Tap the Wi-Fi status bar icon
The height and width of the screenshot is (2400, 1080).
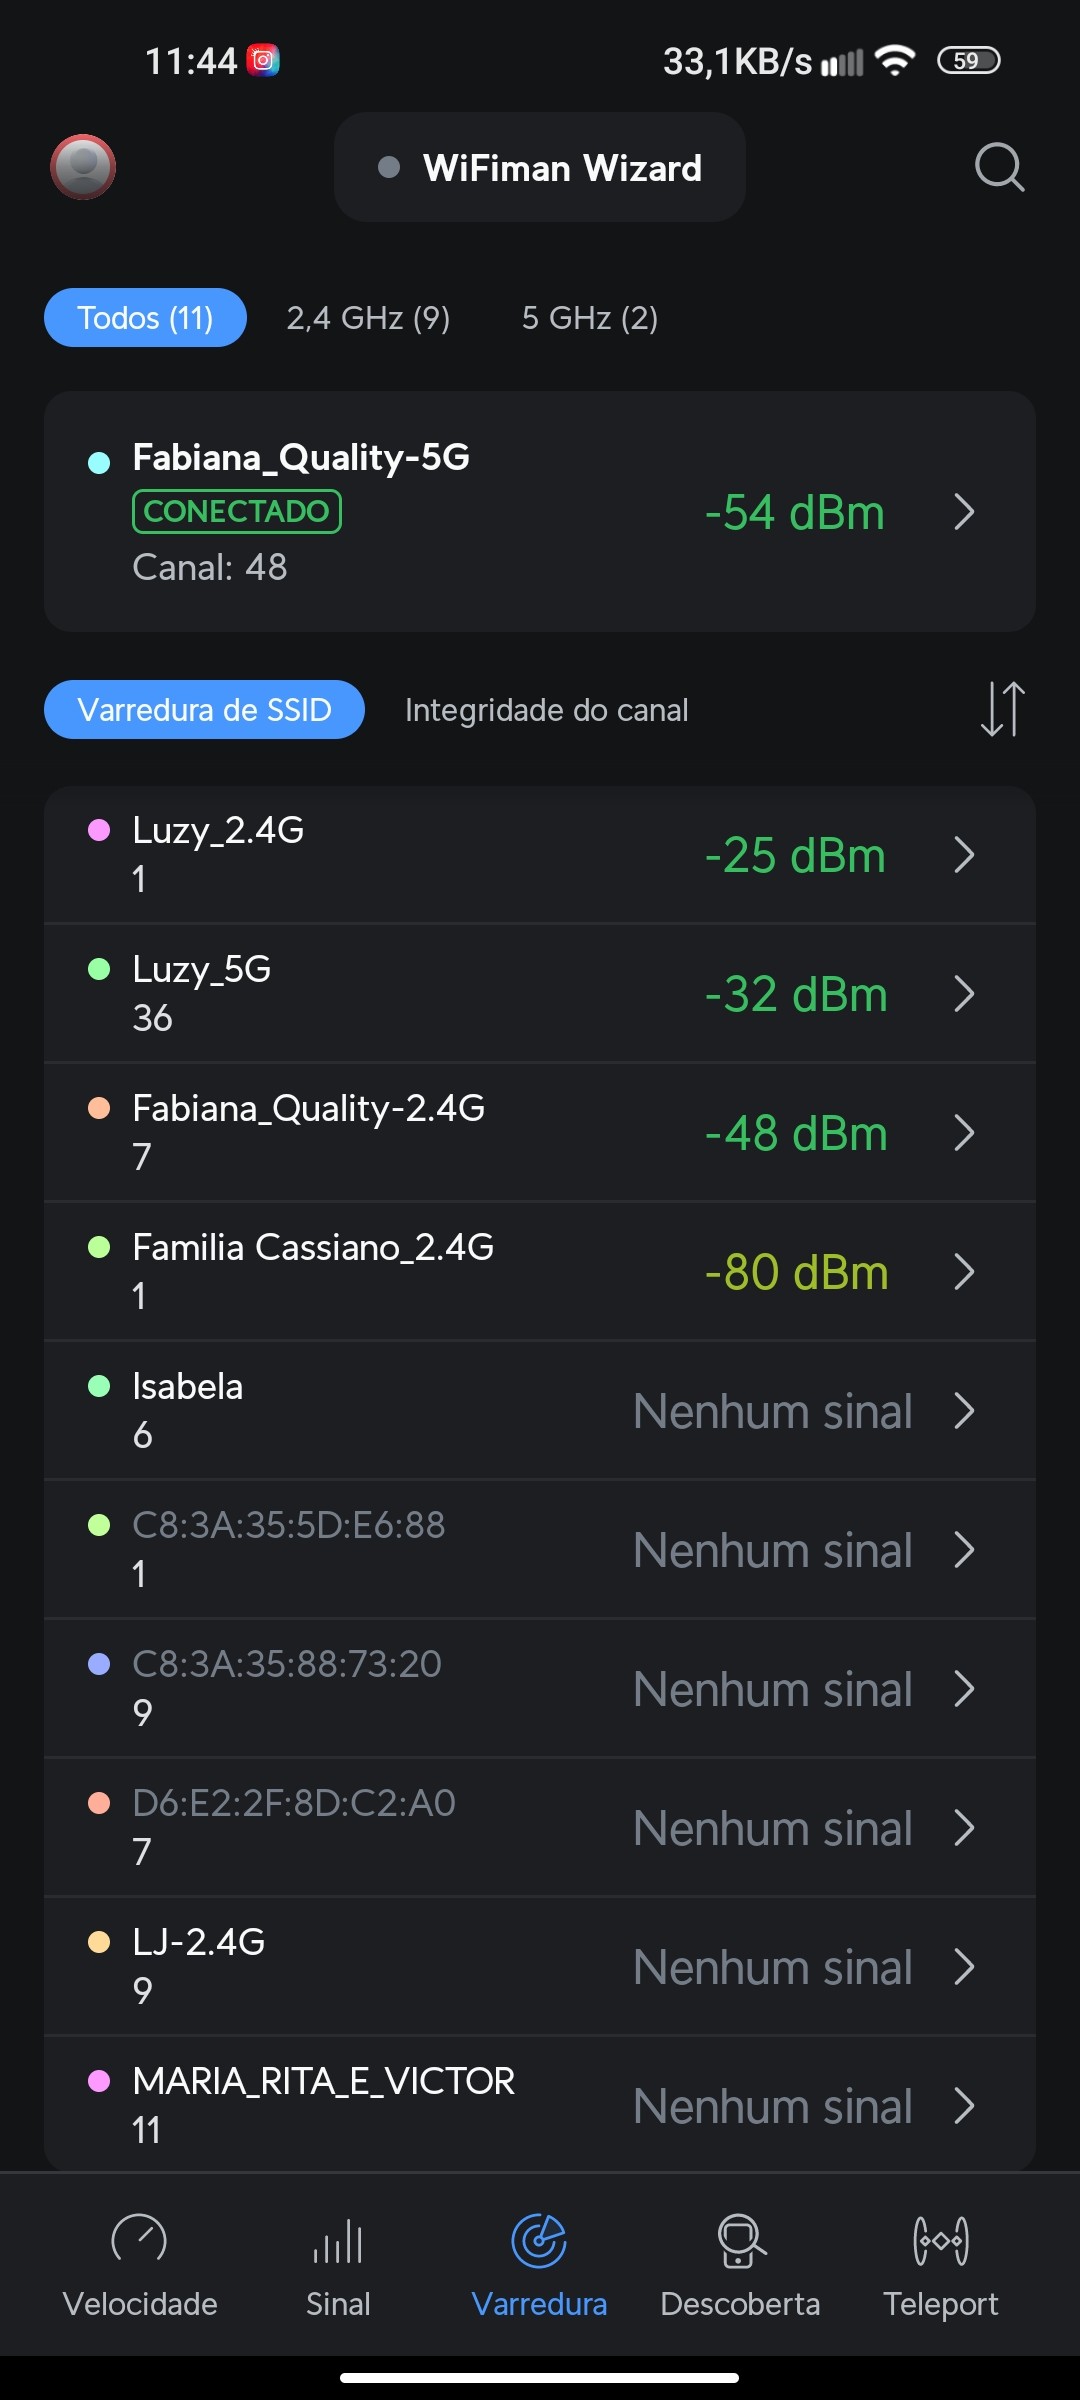[894, 61]
